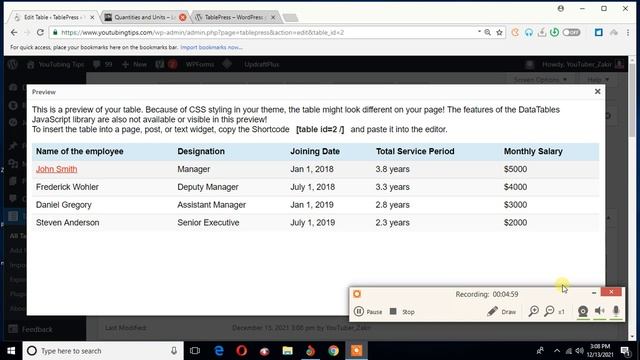
Task: Toggle webcam capture in recorder
Action: tap(583, 311)
